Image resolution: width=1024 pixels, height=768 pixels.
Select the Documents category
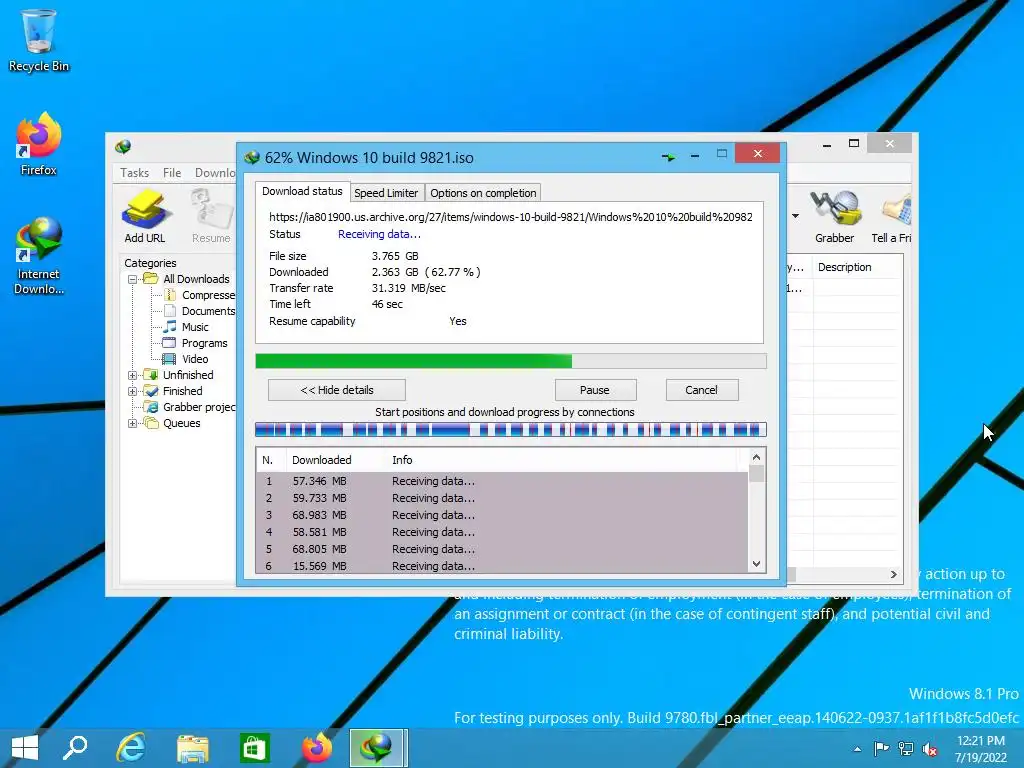(x=200, y=311)
